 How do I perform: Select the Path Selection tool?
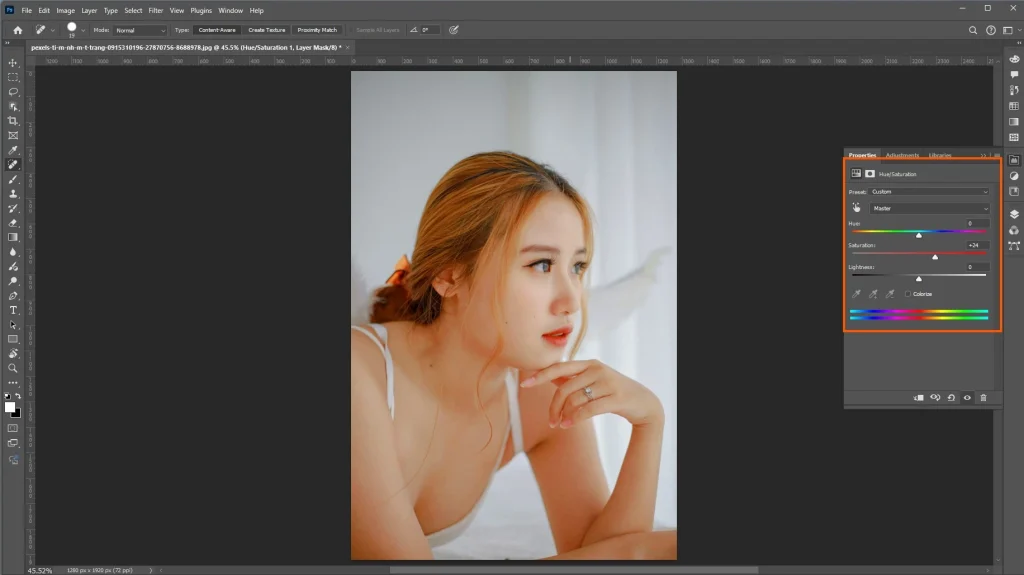coord(13,325)
